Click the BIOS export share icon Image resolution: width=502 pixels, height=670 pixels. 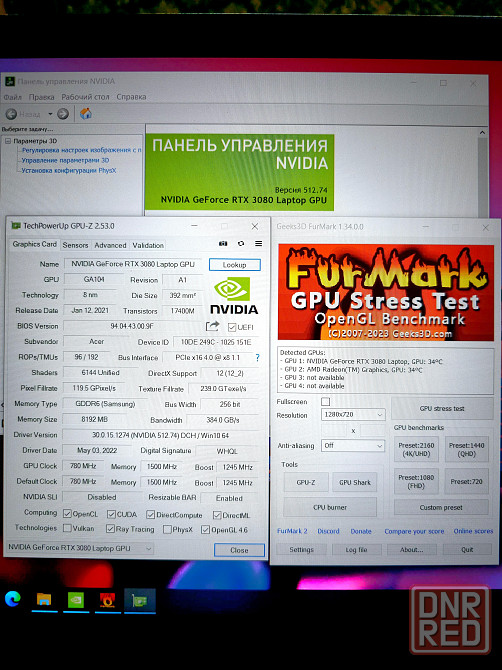(212, 326)
